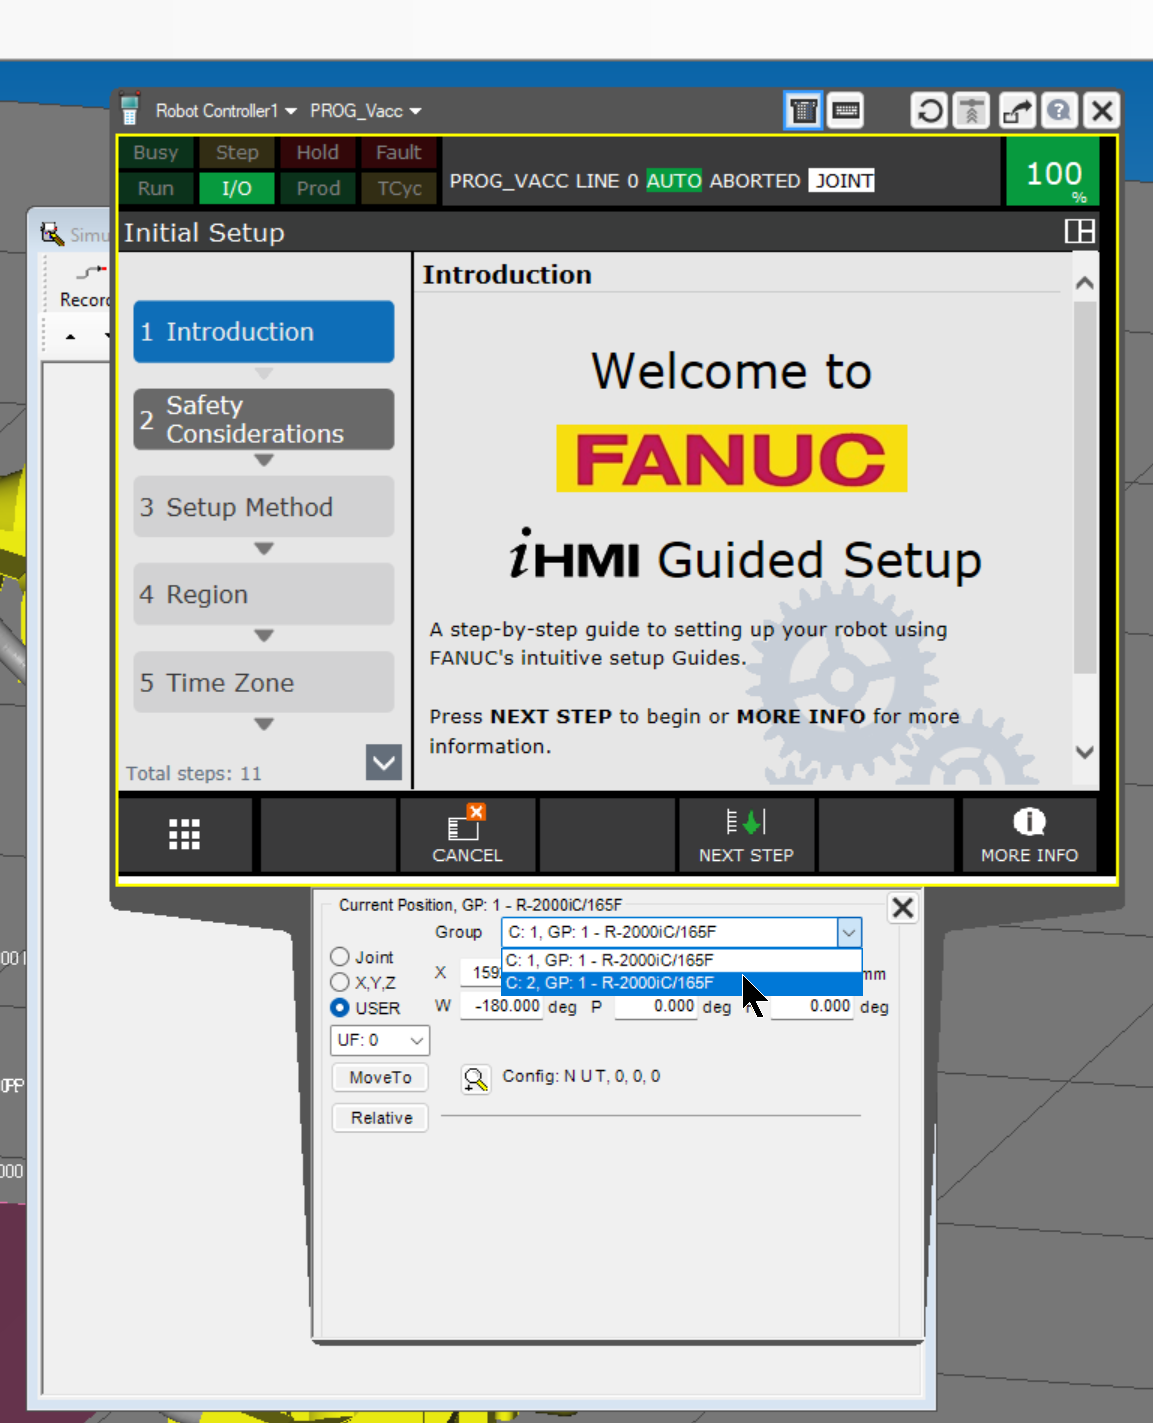
Task: Click the P field showing 0.000
Action: [x=655, y=1006]
